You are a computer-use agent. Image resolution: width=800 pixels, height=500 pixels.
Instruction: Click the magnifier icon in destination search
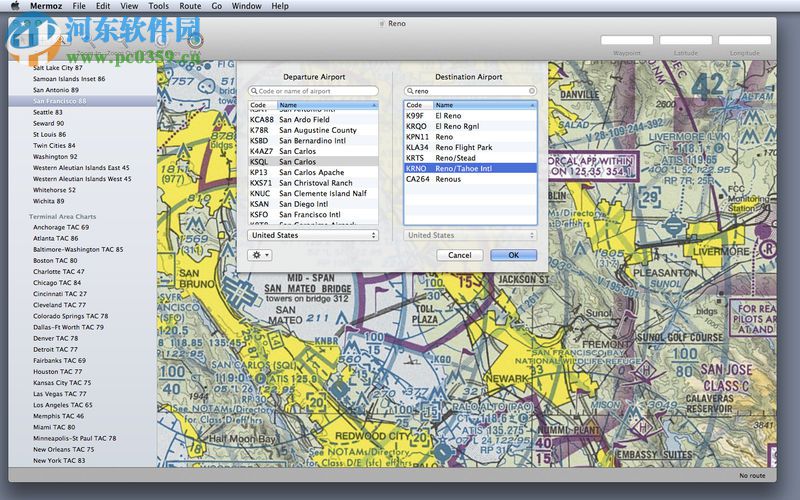click(410, 91)
